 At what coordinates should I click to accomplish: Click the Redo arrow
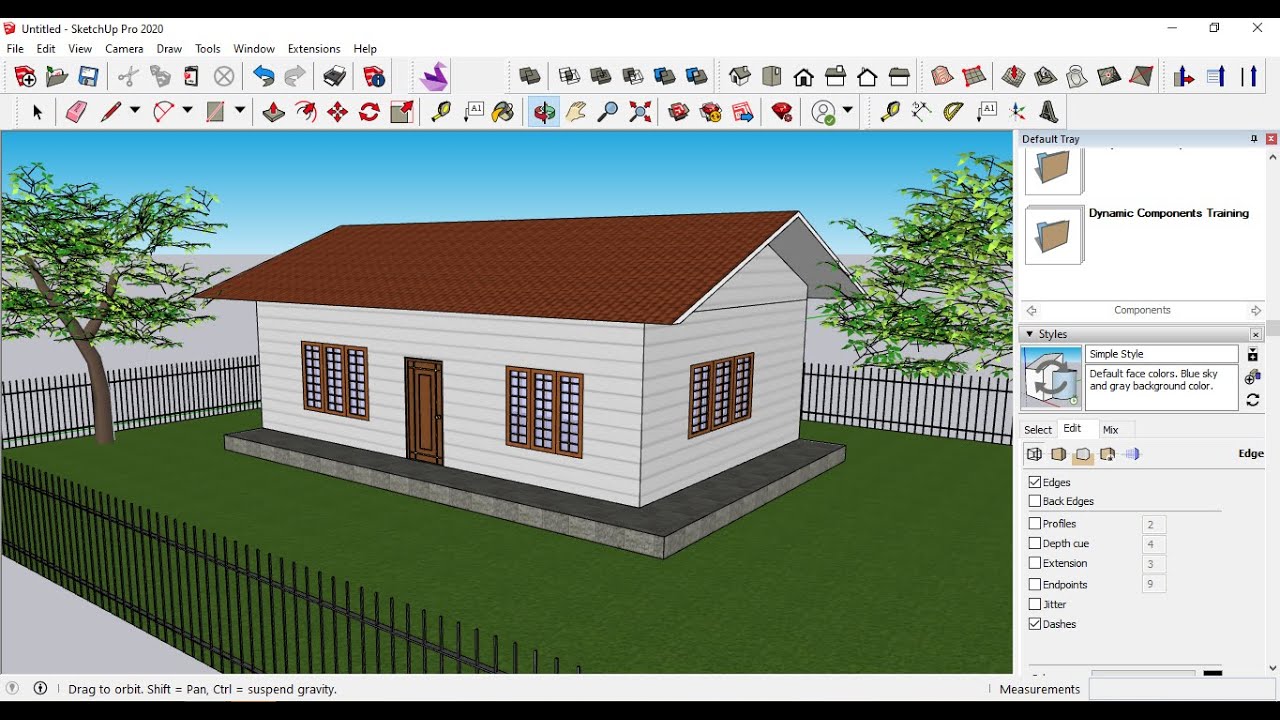coord(295,76)
